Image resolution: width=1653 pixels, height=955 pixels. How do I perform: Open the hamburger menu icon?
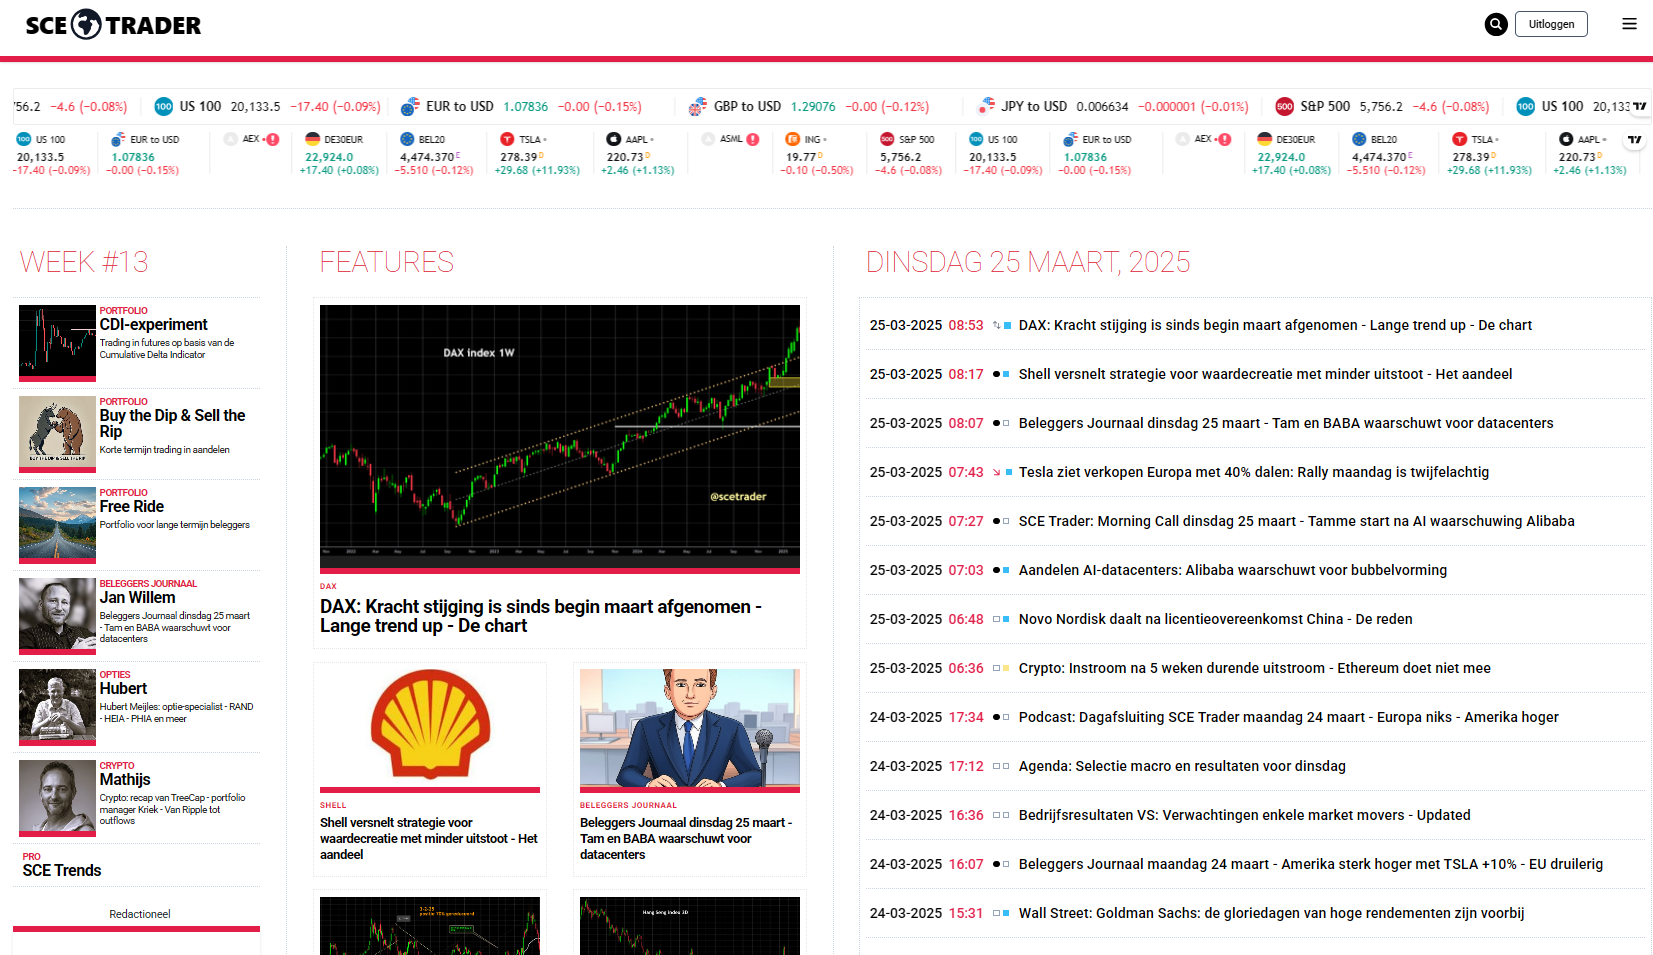point(1629,24)
